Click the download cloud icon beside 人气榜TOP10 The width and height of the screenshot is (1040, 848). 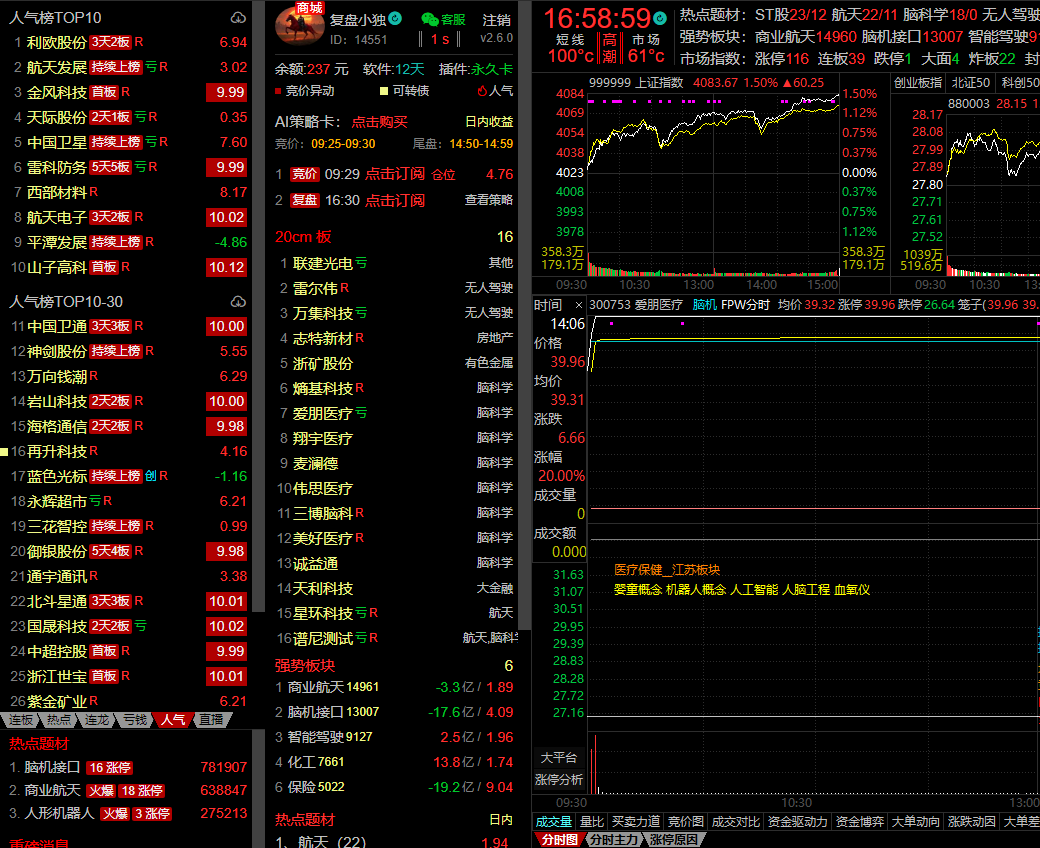(237, 18)
